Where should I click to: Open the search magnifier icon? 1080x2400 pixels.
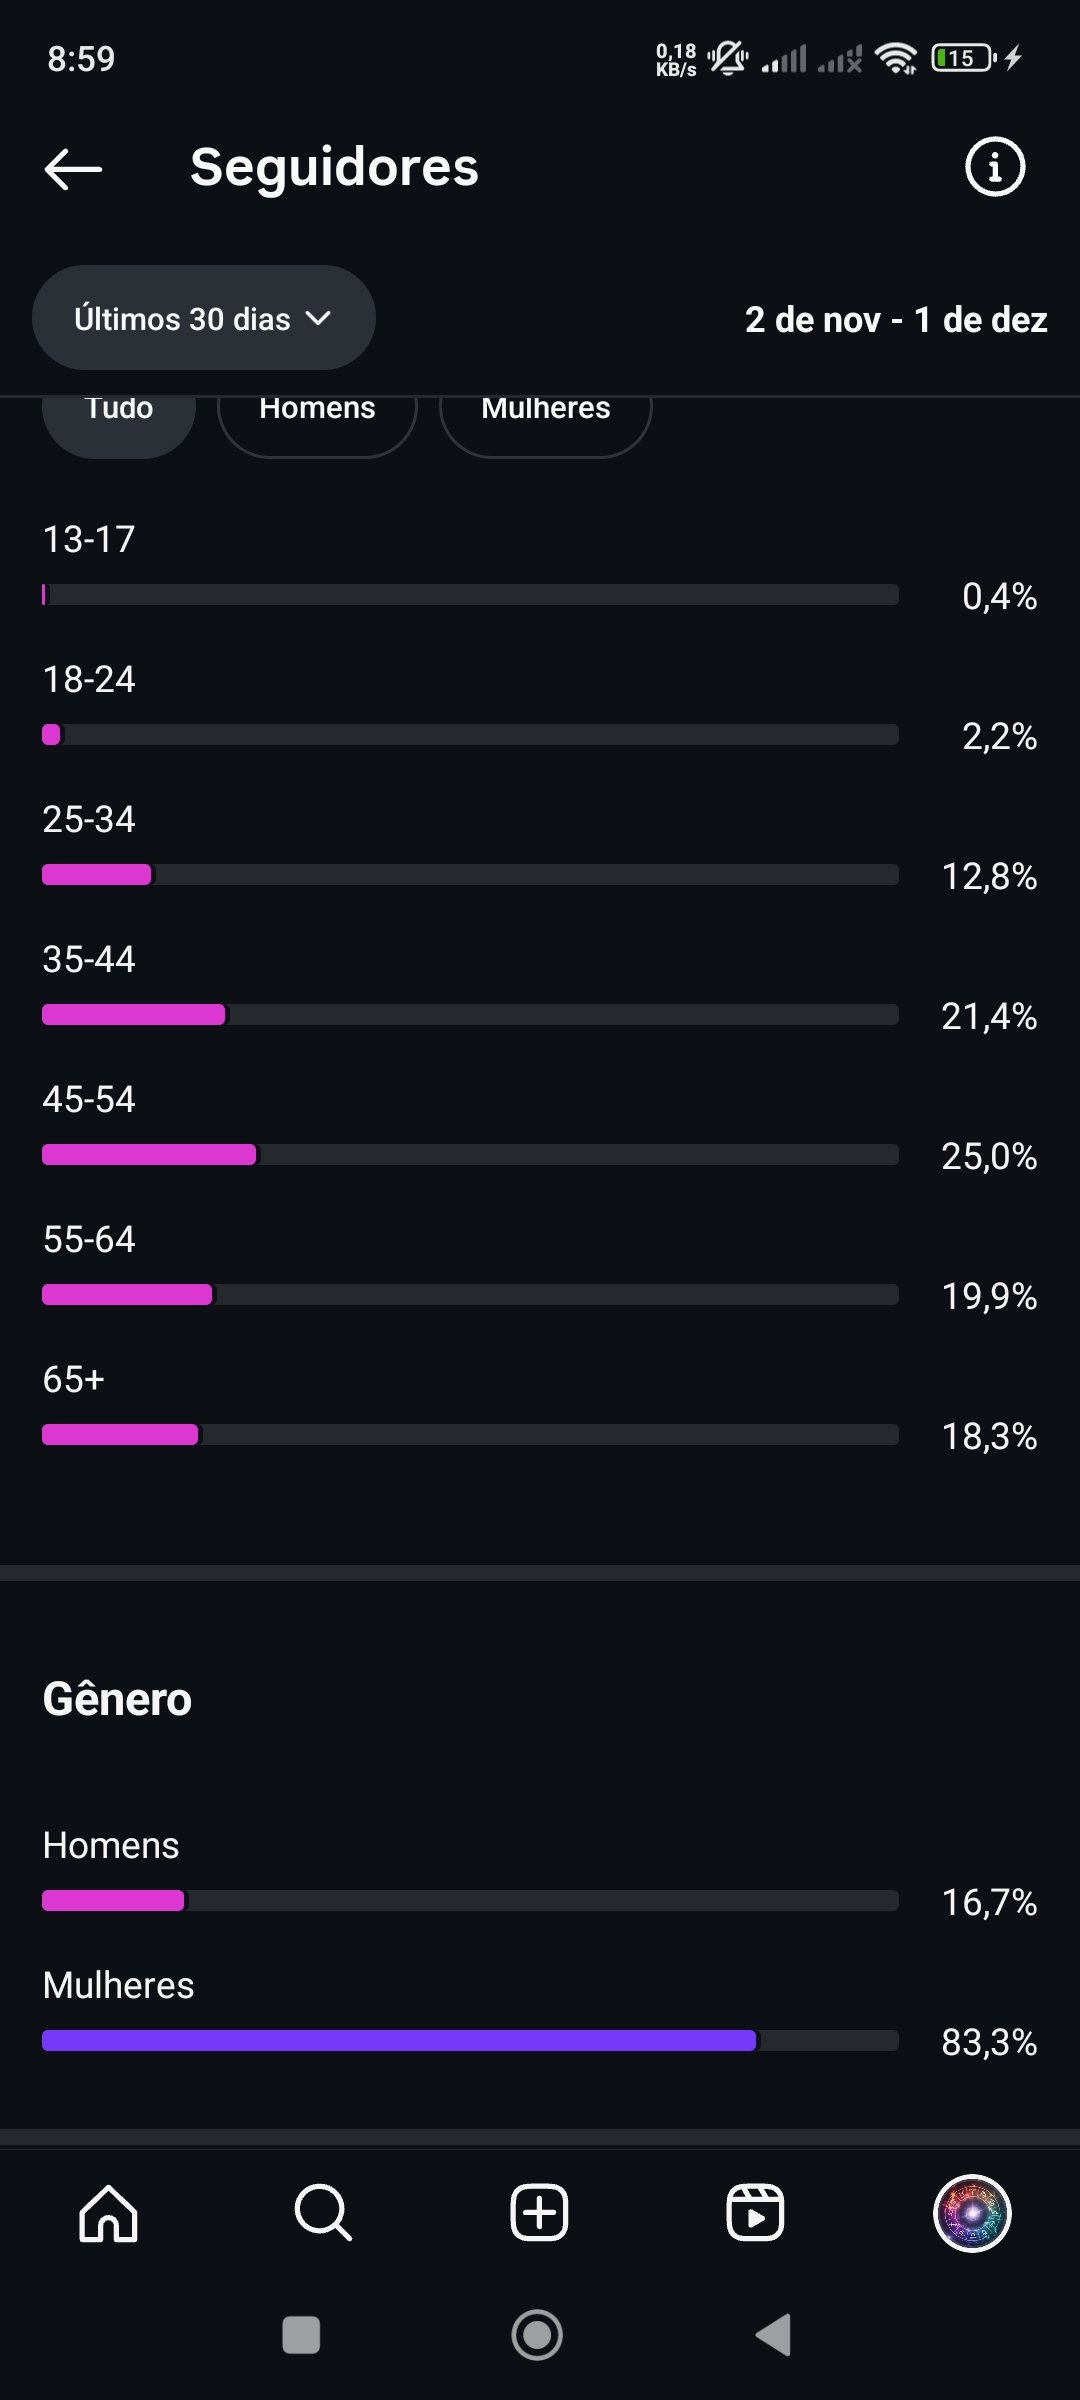(323, 2213)
